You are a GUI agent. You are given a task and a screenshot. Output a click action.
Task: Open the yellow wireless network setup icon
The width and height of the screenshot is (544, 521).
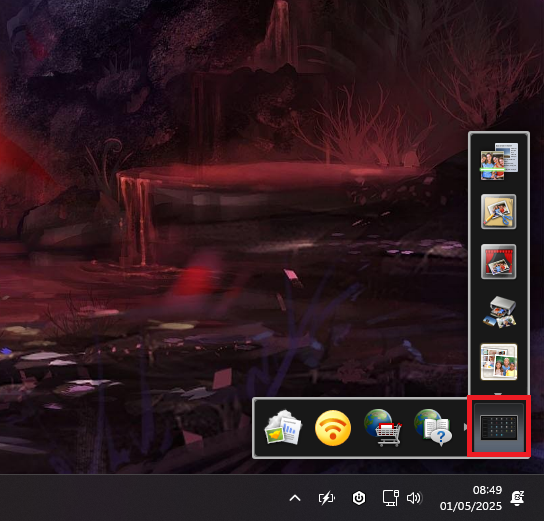click(x=333, y=428)
